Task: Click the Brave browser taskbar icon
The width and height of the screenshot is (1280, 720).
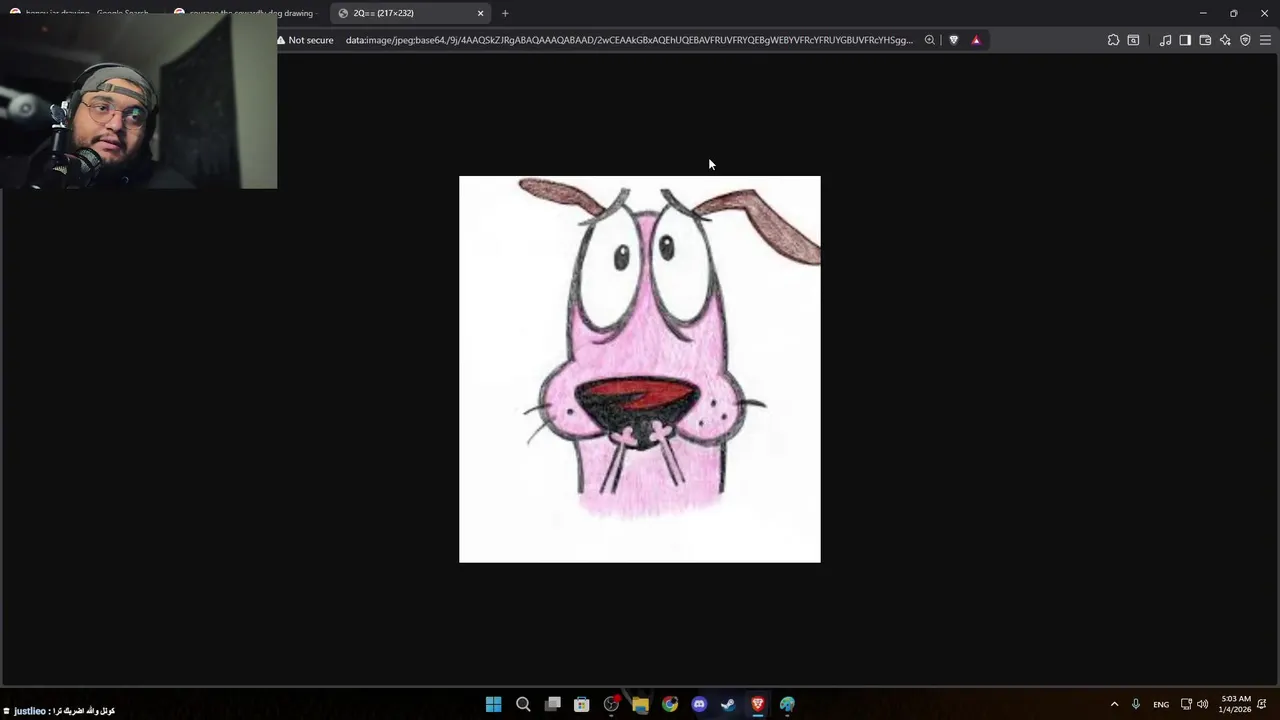Action: pos(758,704)
